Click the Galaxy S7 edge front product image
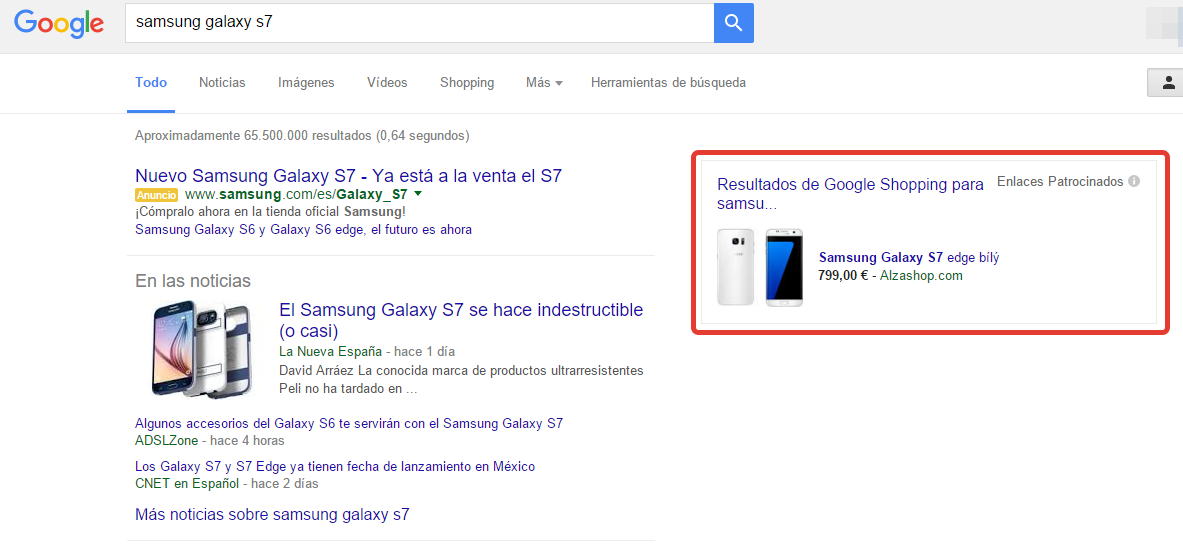 coord(785,267)
